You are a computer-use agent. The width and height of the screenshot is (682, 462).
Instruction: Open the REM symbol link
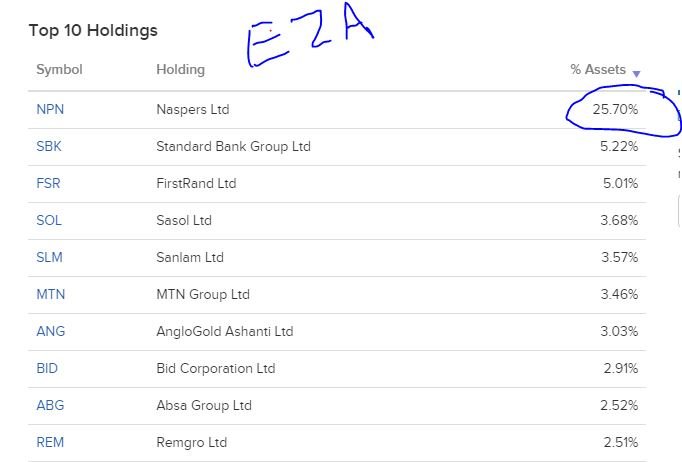pos(50,442)
